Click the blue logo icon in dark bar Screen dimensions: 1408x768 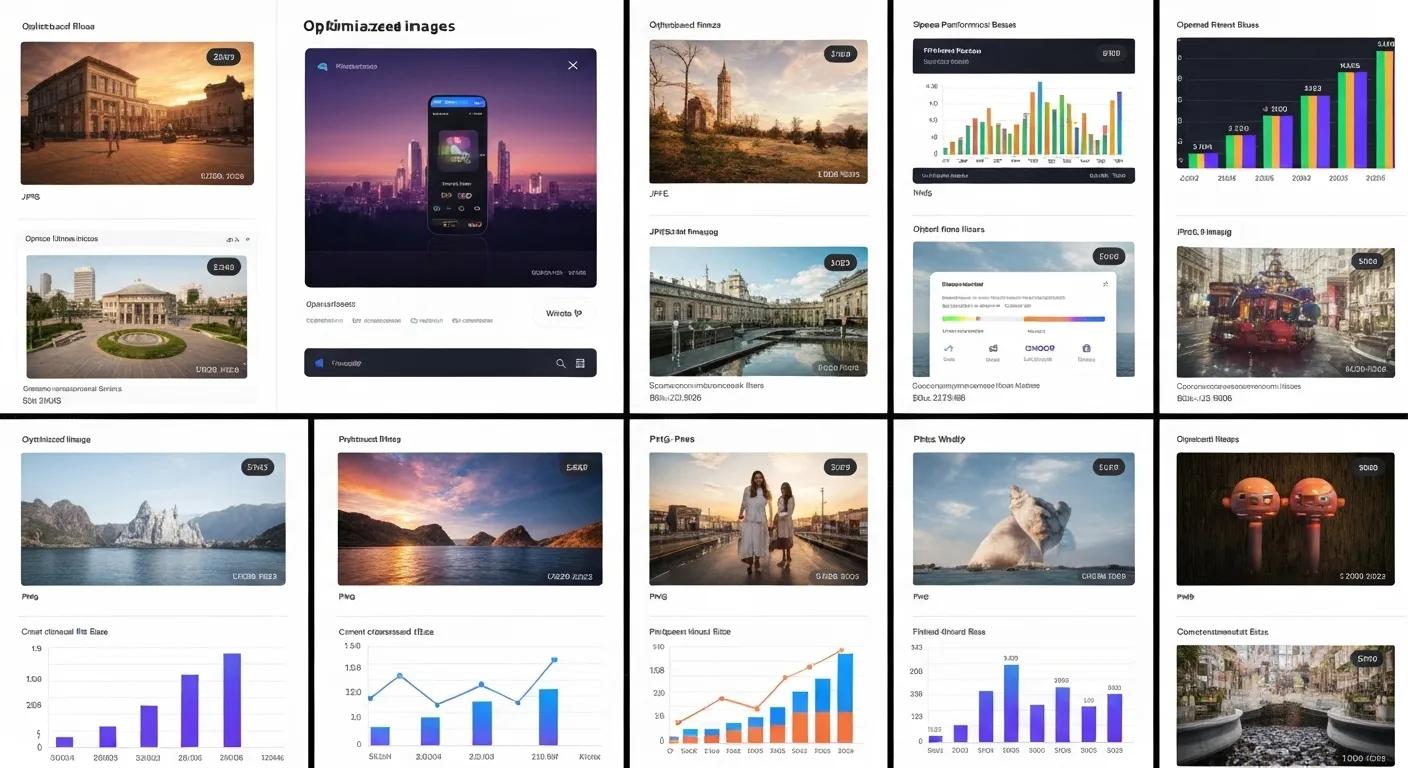[319, 363]
